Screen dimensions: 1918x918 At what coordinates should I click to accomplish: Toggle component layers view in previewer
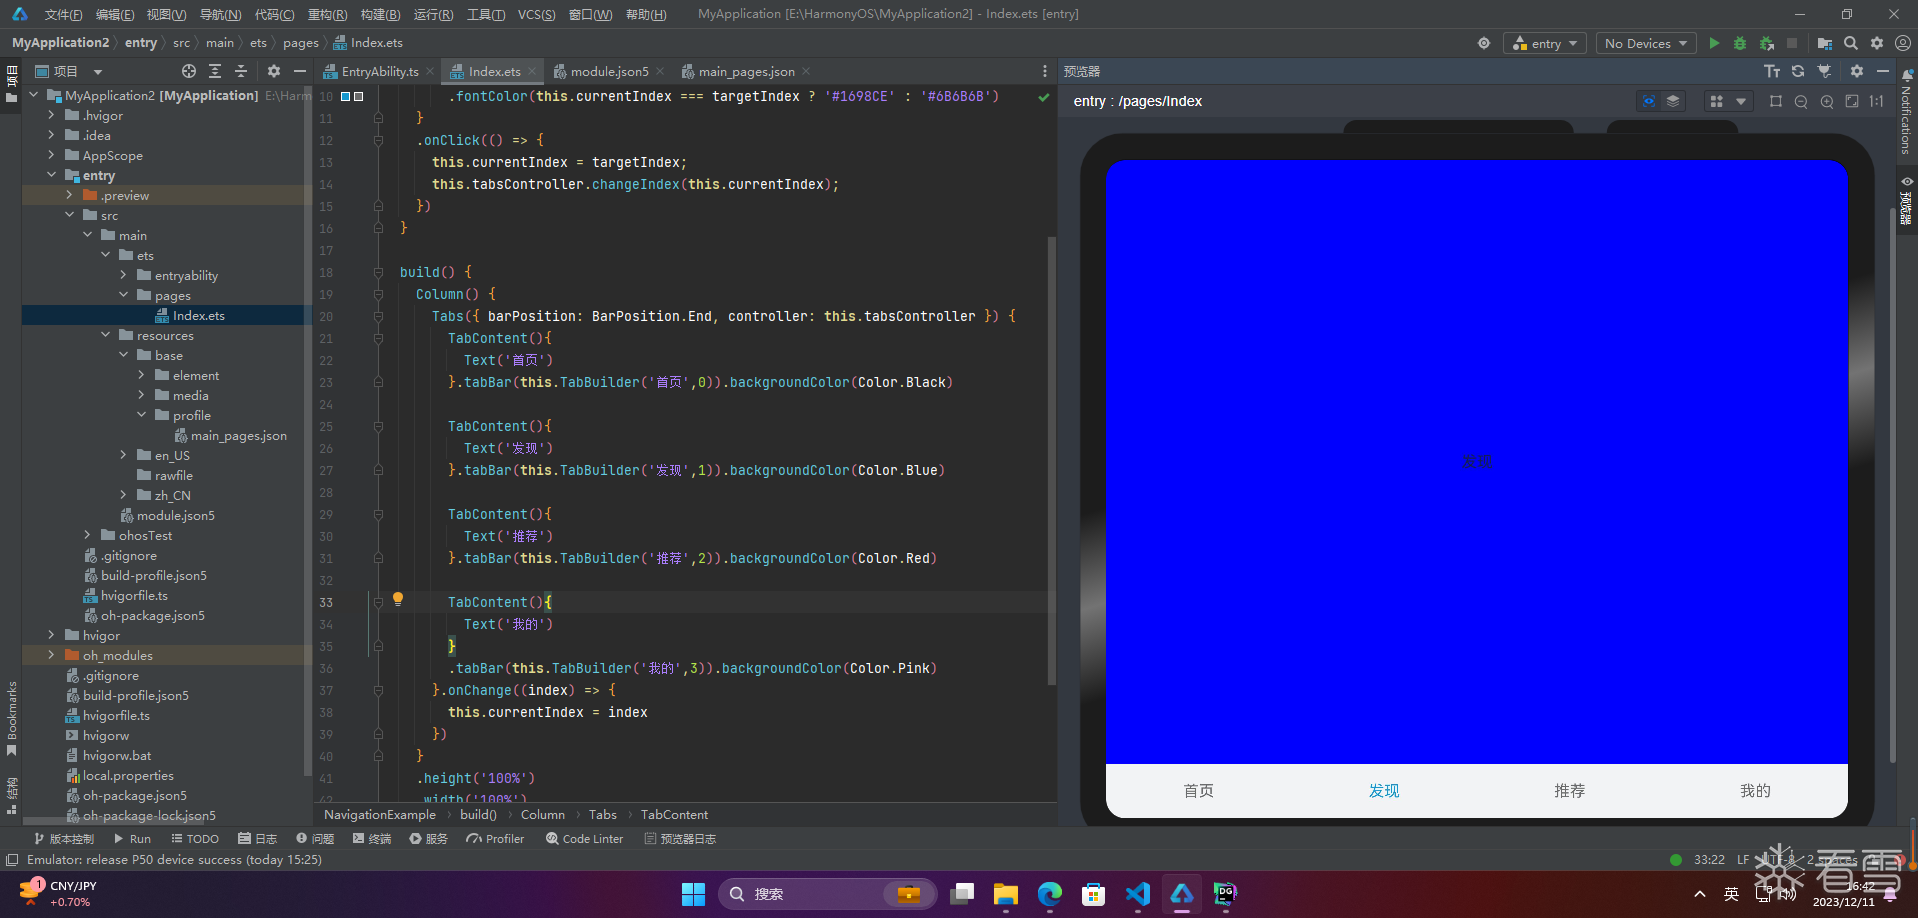(x=1673, y=101)
